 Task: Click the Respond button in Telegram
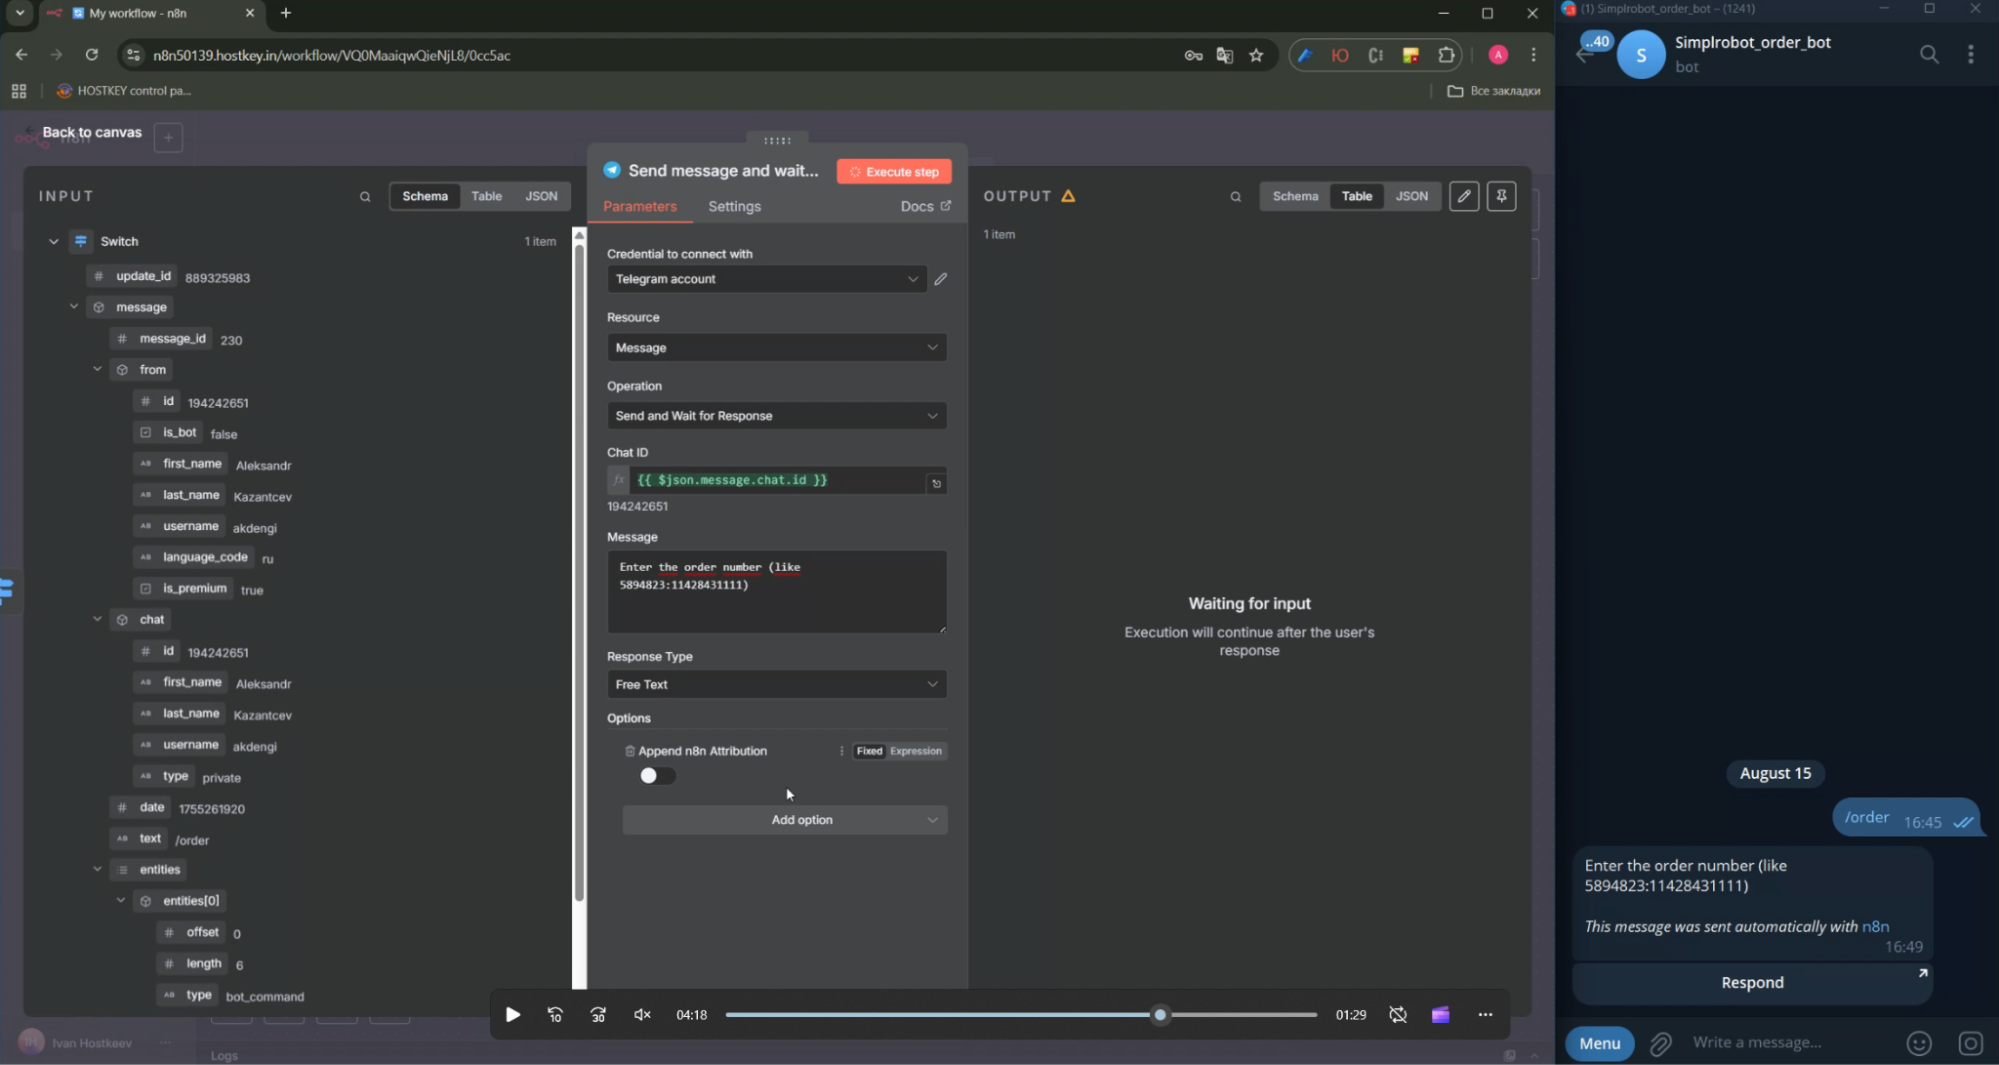1751,983
